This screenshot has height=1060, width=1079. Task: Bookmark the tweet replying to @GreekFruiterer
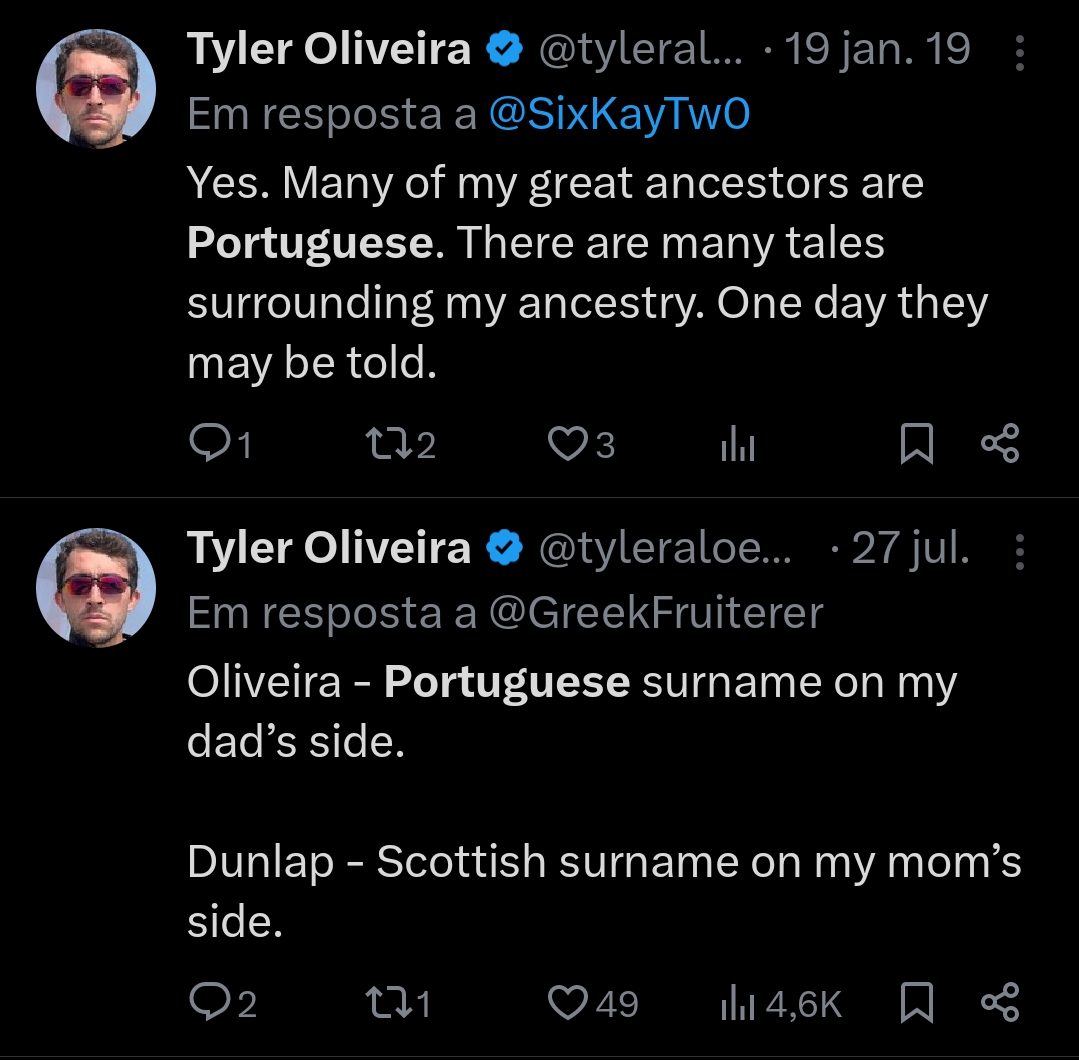(x=916, y=1003)
